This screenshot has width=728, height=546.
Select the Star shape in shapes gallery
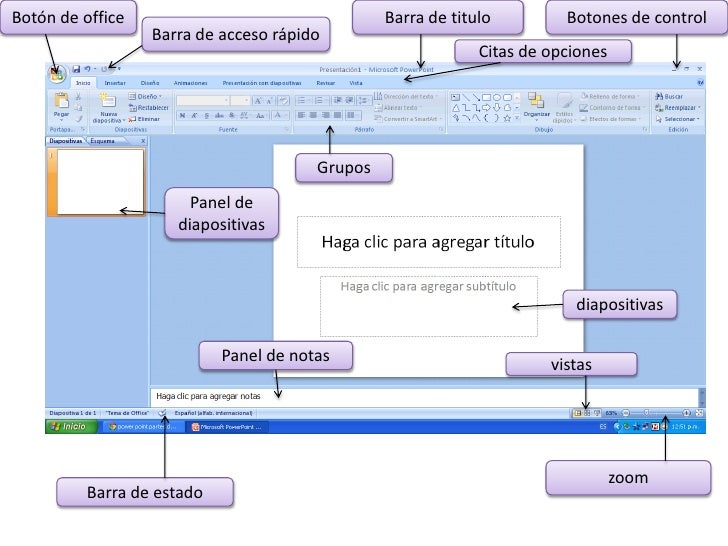(507, 118)
